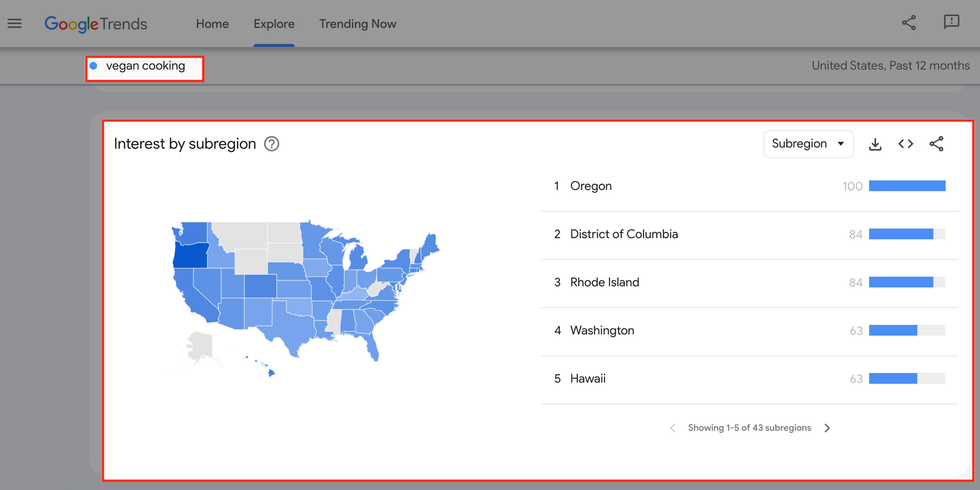Open the Subregion dropdown

[808, 144]
